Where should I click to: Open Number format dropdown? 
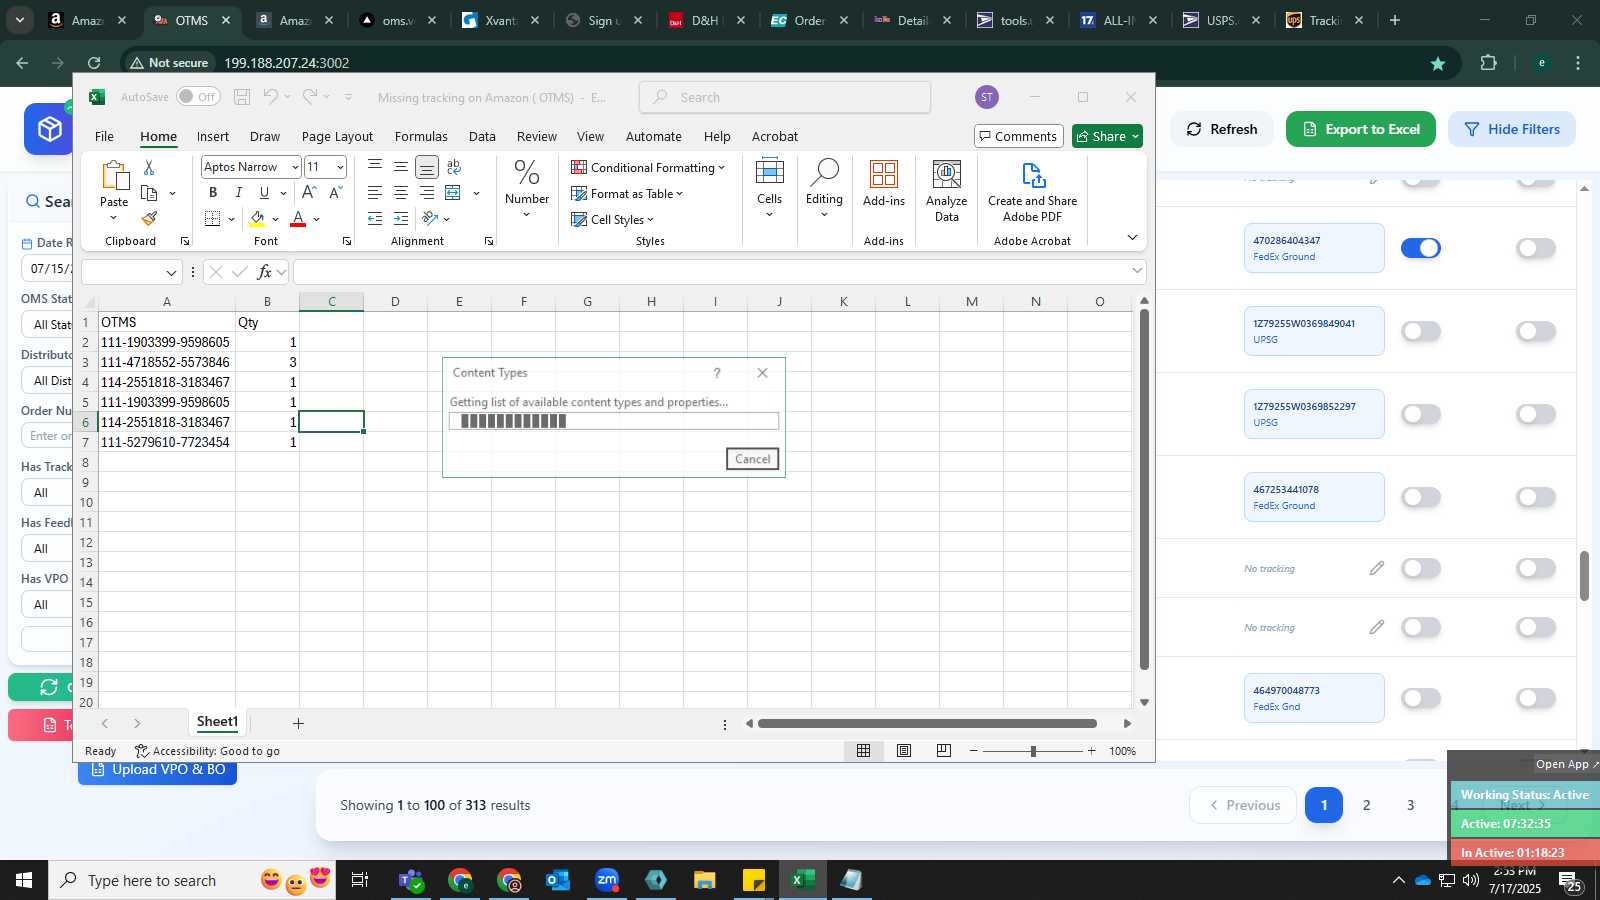pyautogui.click(x=527, y=190)
